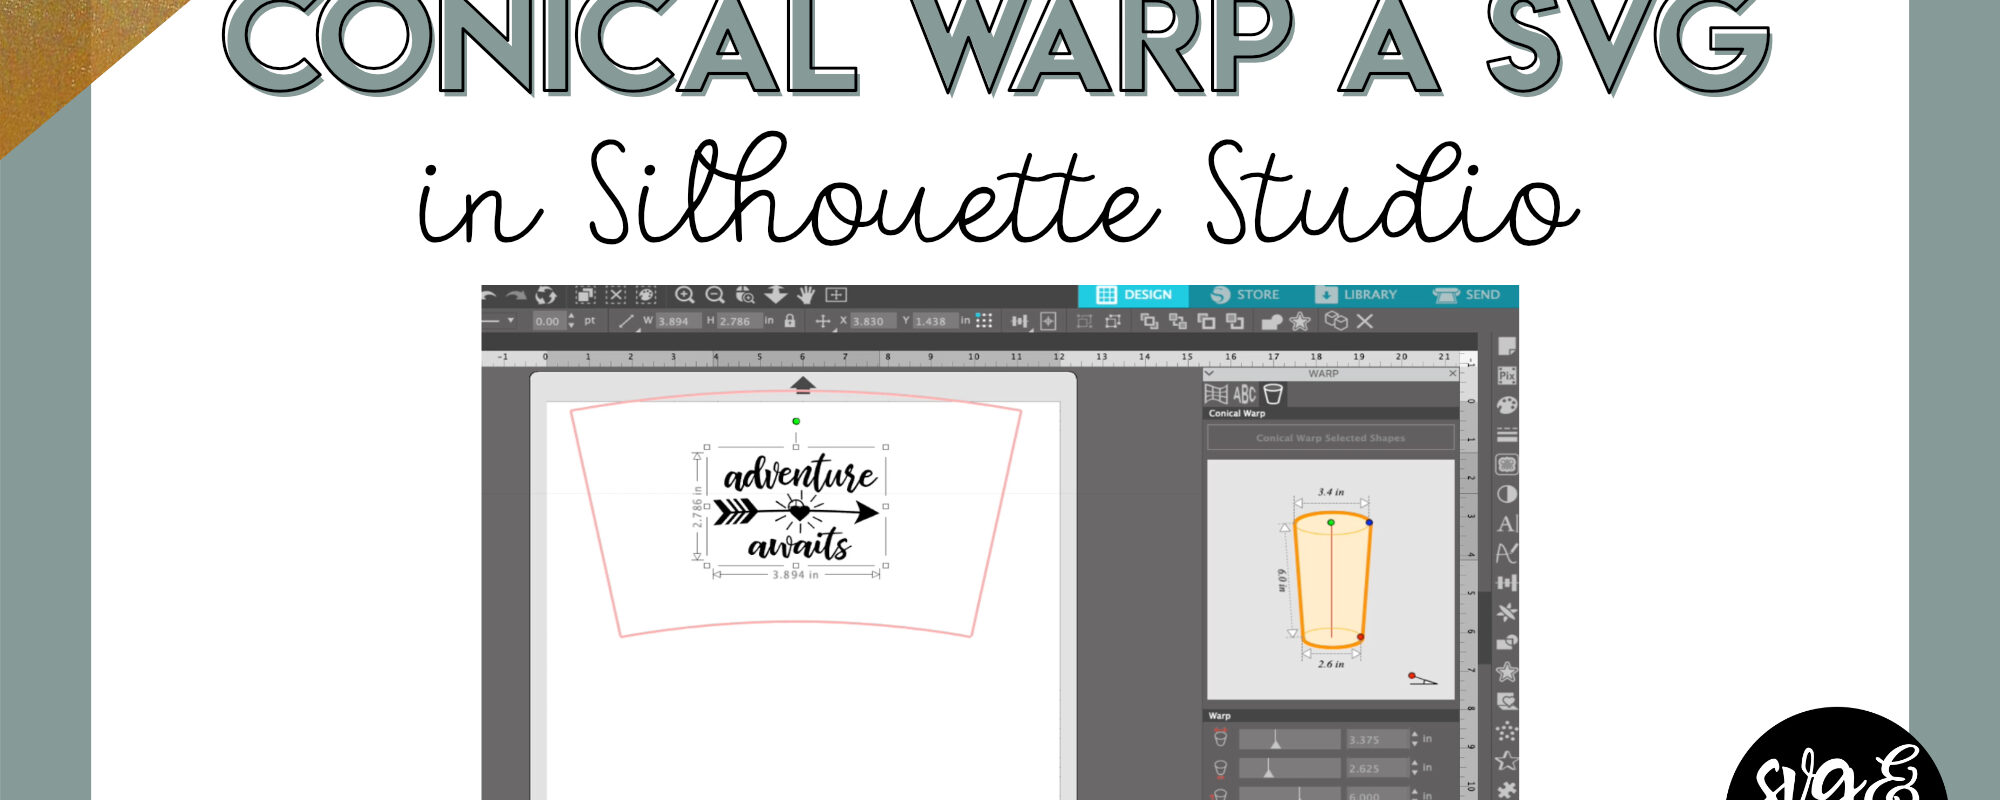This screenshot has width=2000, height=800.
Task: Close the WARP panel
Action: [x=1452, y=373]
